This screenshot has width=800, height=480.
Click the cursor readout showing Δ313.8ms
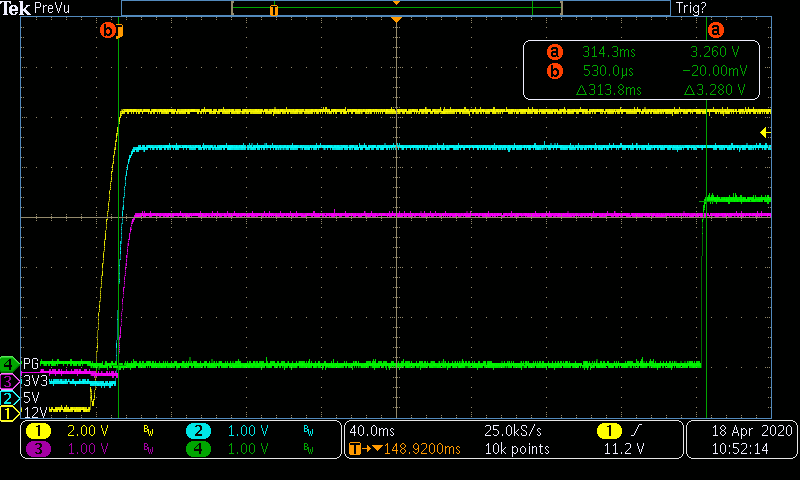(609, 89)
